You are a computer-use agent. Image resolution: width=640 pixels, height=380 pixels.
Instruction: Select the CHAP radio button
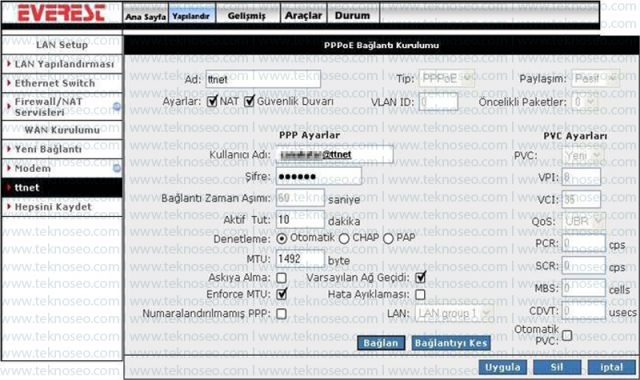[x=344, y=239]
